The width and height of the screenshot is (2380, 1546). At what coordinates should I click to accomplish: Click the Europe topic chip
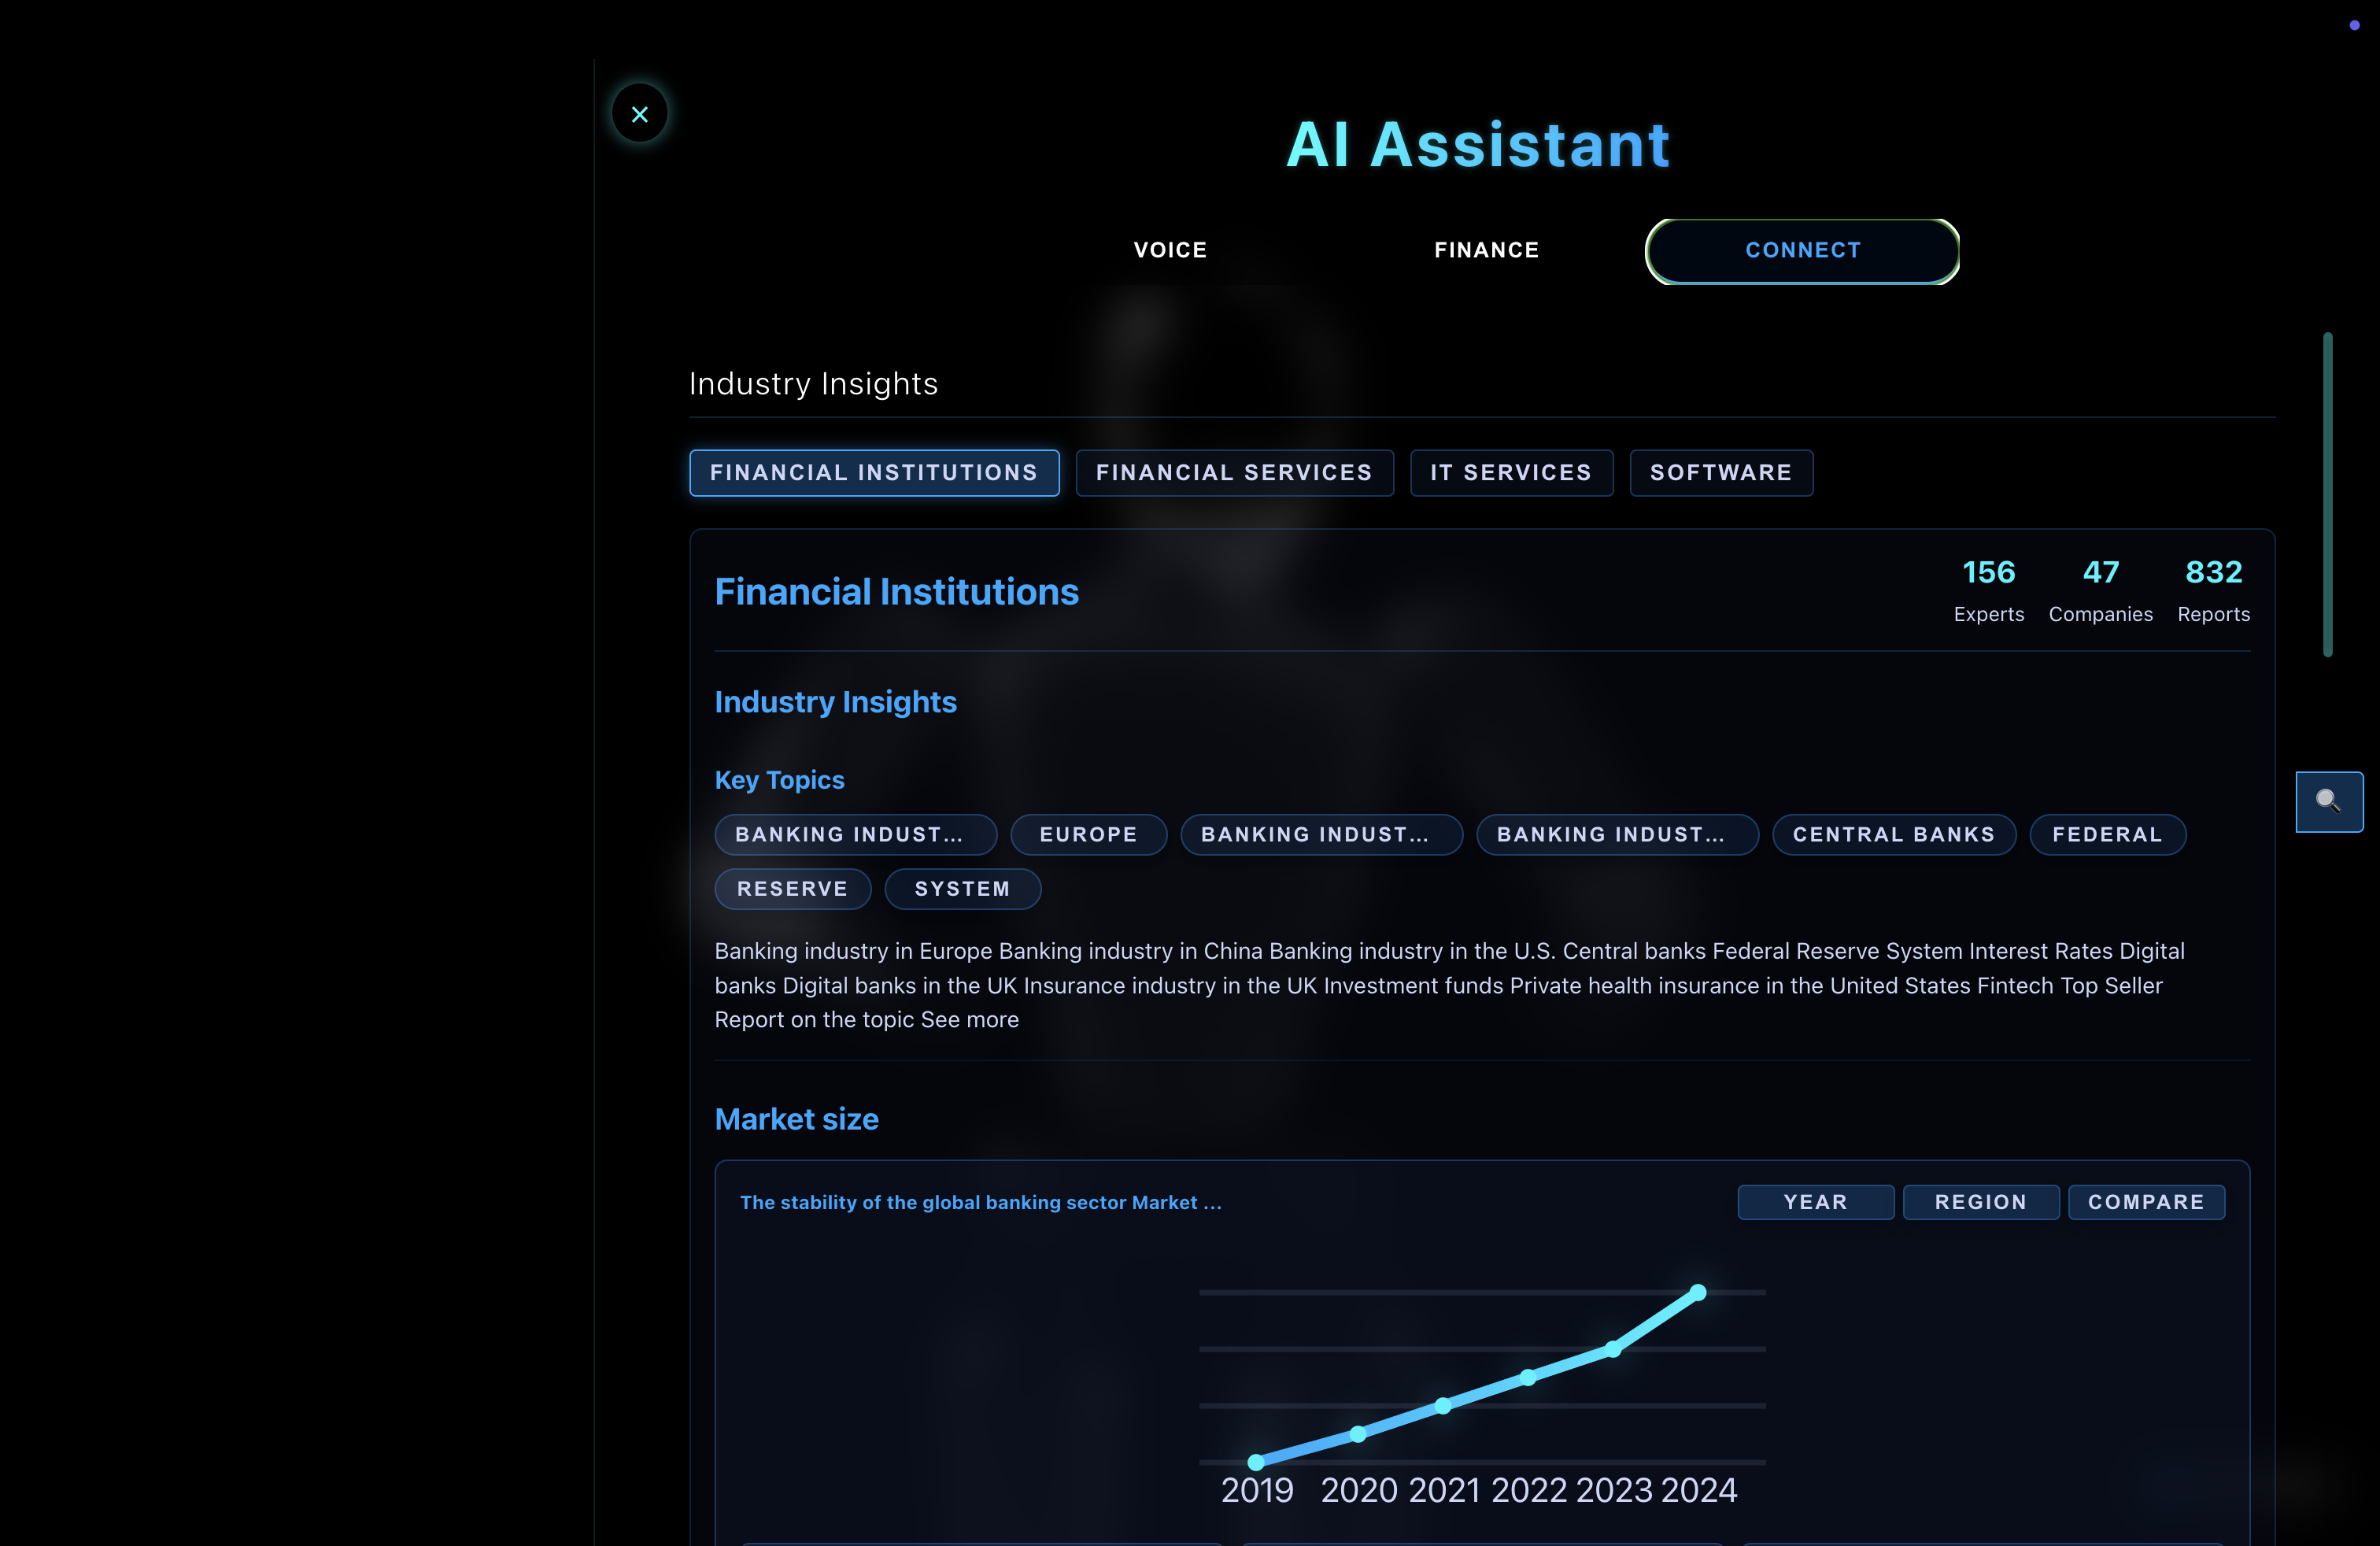pyautogui.click(x=1088, y=835)
